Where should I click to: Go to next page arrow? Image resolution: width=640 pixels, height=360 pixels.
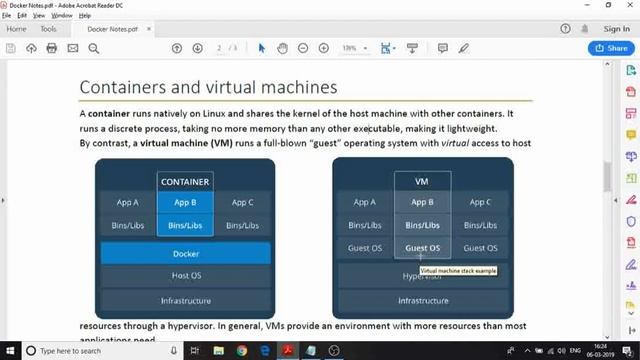point(198,49)
